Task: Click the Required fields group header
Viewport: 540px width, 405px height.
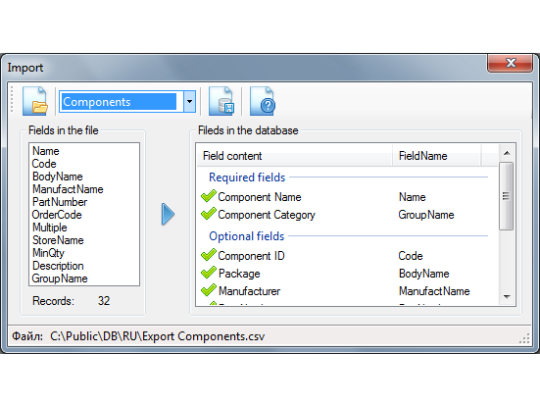Action: [247, 177]
